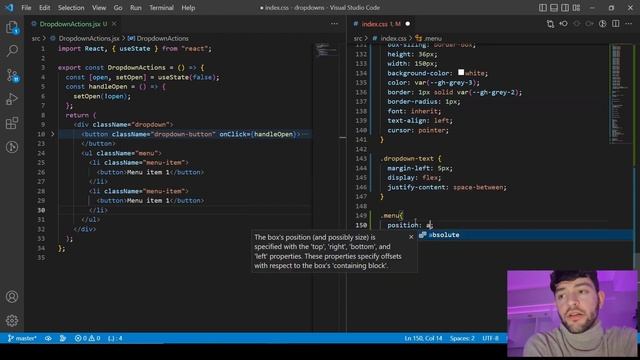This screenshot has height=360, width=640.
Task: Open the Manage gear icon
Action: click(x=12, y=320)
